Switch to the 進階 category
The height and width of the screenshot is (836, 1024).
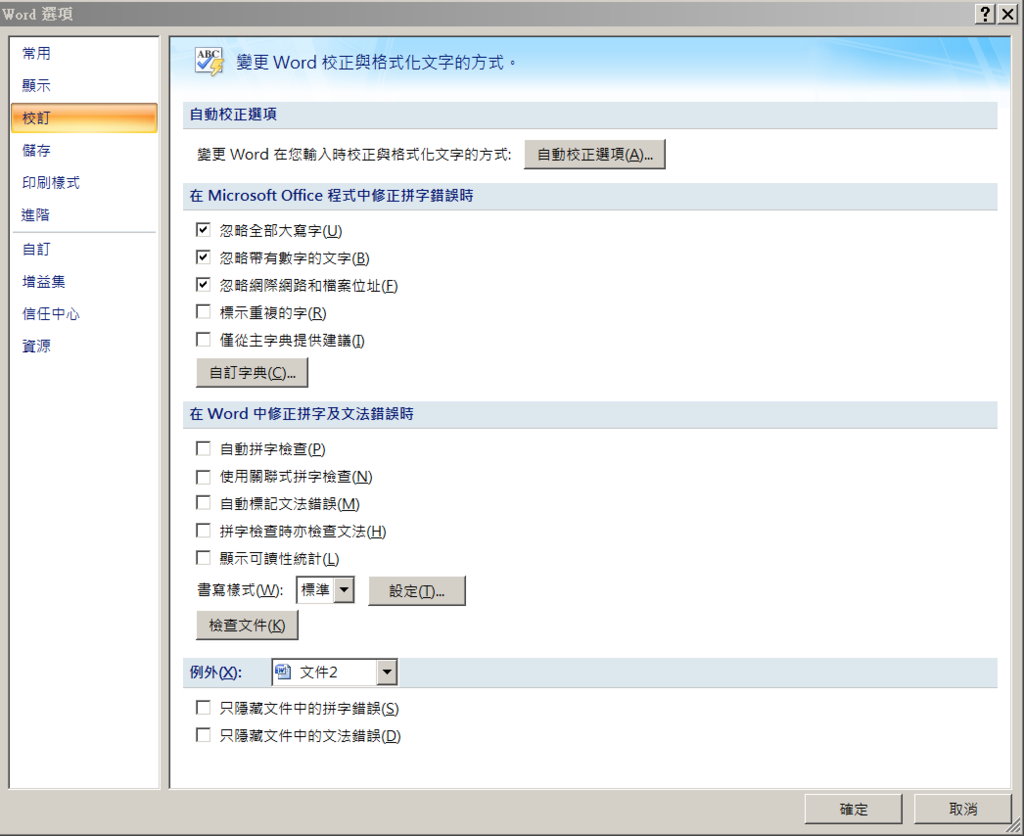pos(36,215)
